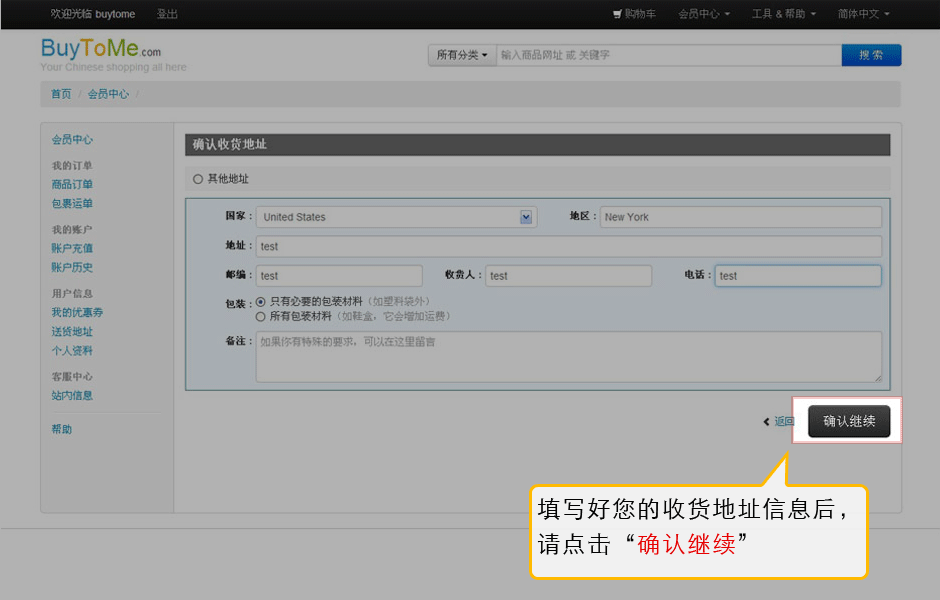The image size is (940, 600).
Task: Go to 账户充值 in sidebar
Action: point(72,248)
